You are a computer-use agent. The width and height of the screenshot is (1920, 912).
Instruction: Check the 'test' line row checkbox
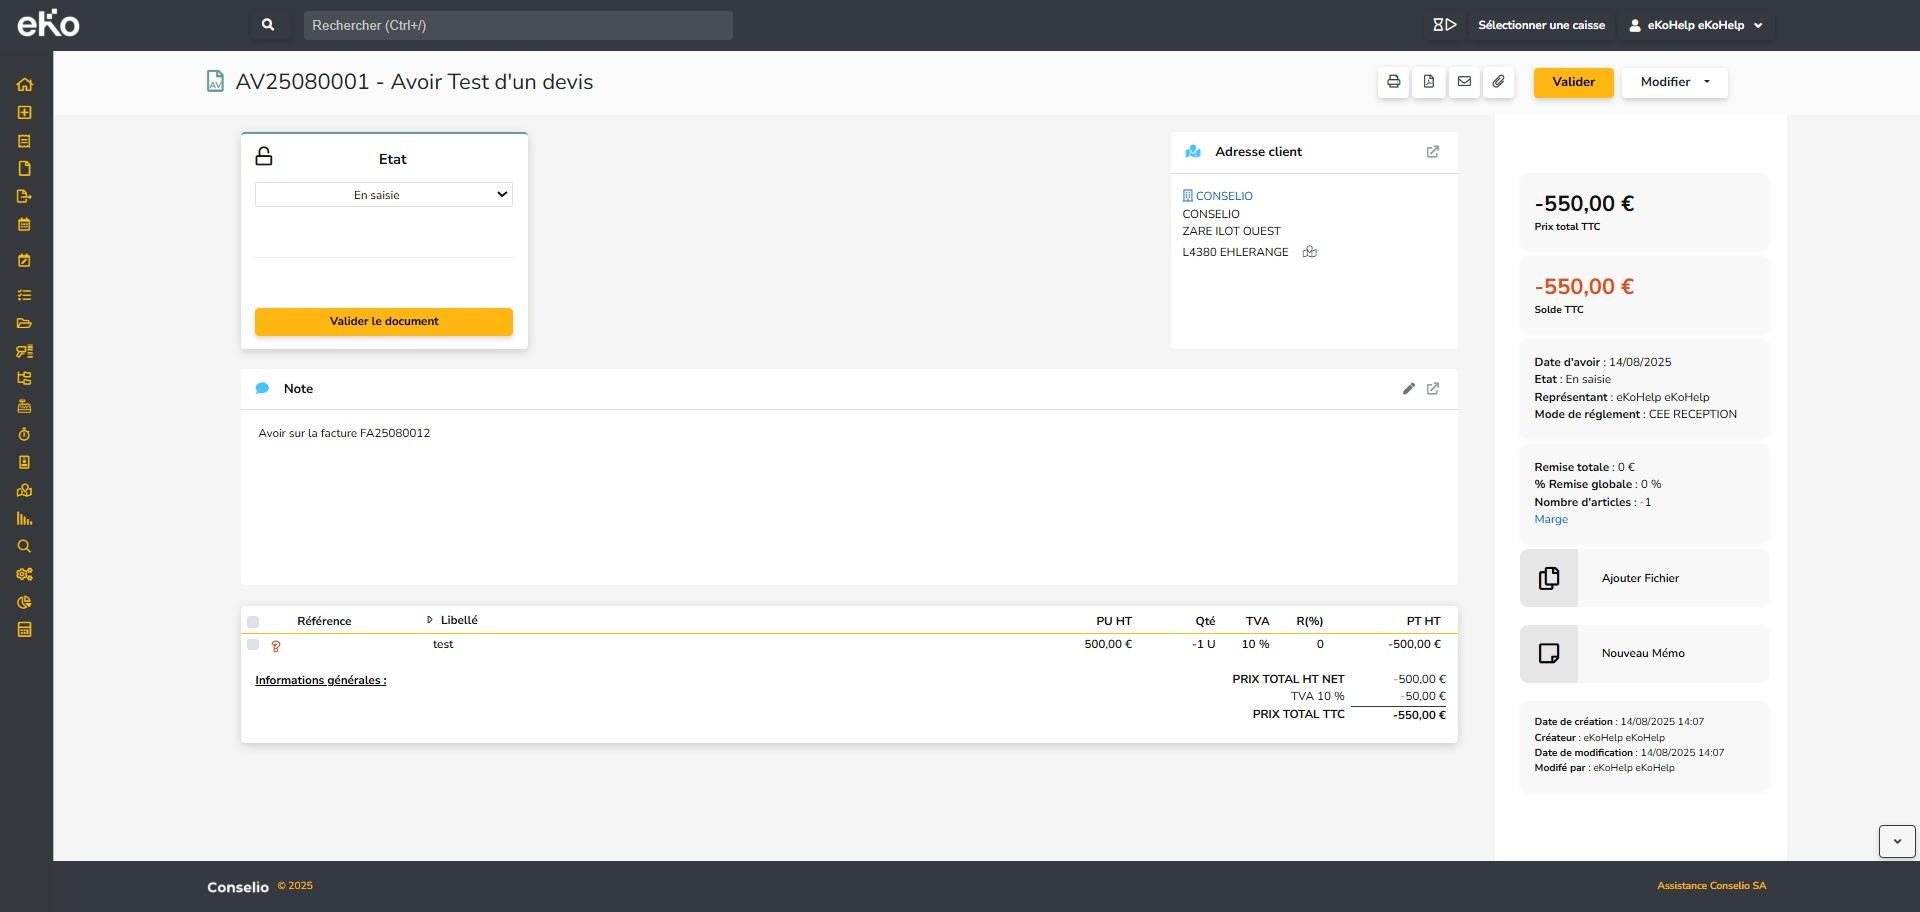[x=253, y=645]
